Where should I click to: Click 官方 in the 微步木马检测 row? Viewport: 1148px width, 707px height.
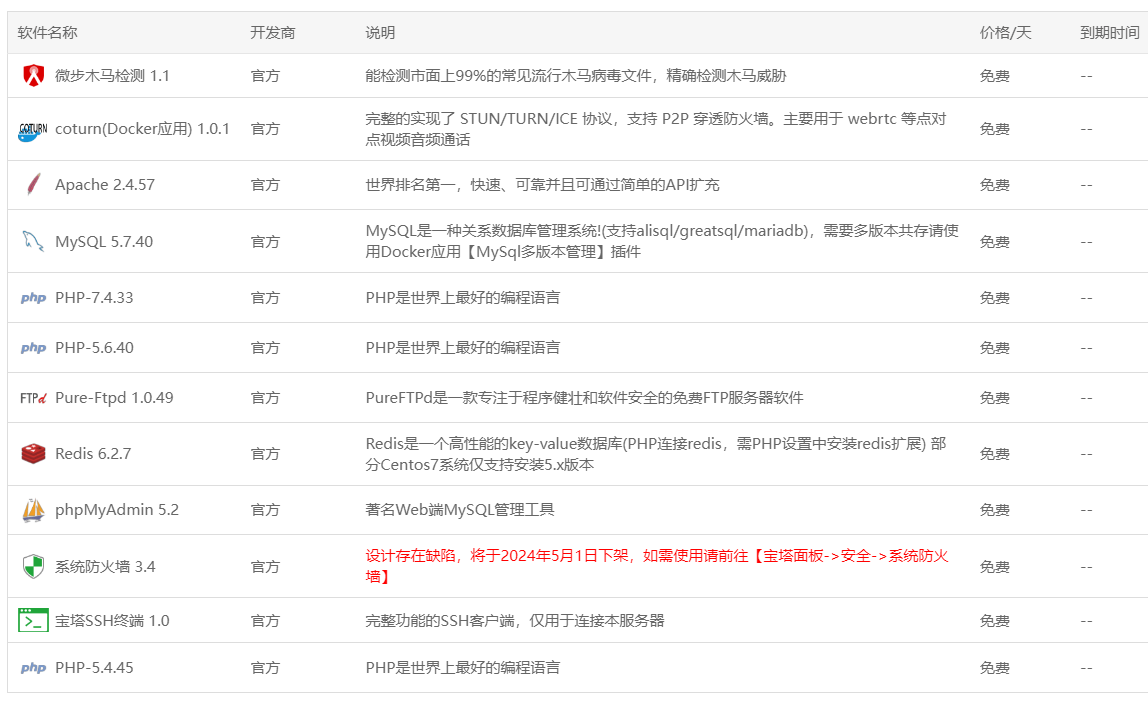[265, 75]
